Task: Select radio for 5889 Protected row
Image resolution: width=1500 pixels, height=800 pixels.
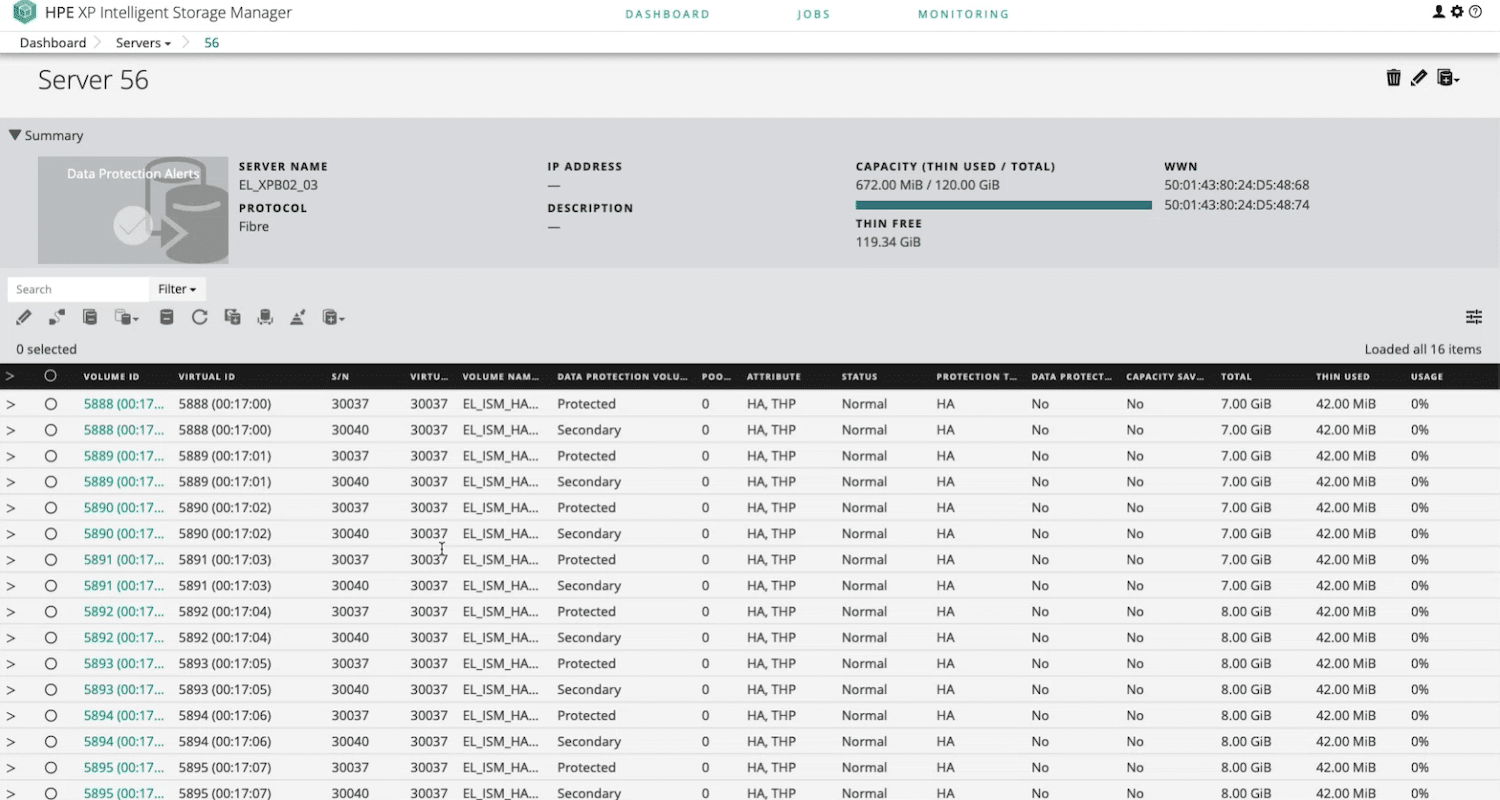Action: [x=50, y=456]
